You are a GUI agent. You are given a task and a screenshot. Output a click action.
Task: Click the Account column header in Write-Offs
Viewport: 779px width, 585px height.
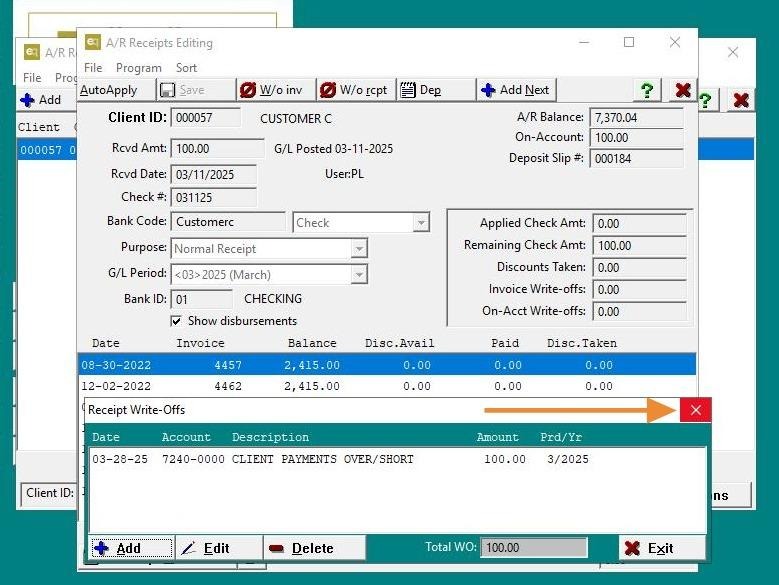pyautogui.click(x=186, y=437)
